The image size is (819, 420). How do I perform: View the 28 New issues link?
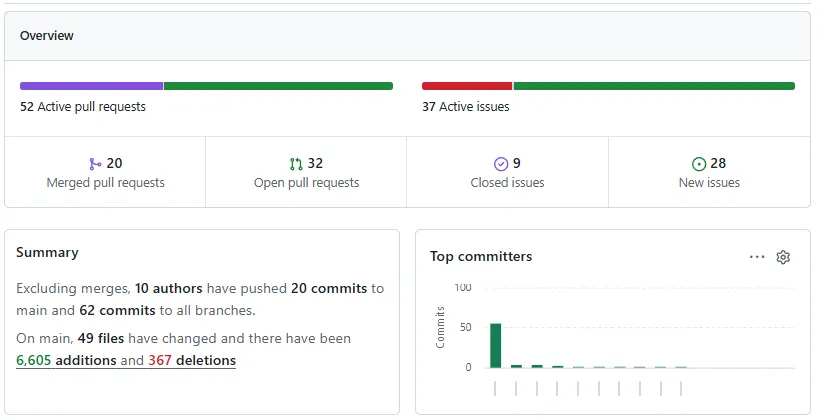click(x=709, y=173)
